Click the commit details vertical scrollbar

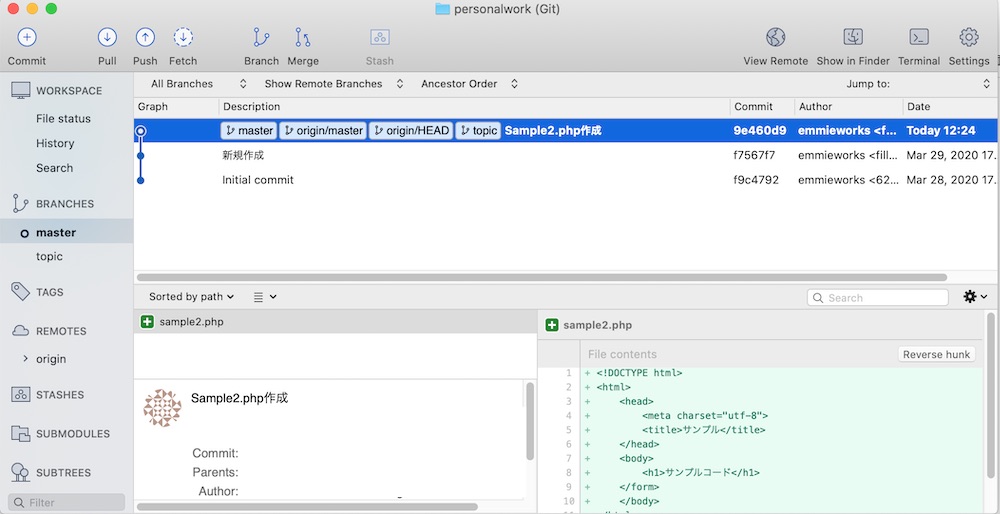click(x=530, y=421)
